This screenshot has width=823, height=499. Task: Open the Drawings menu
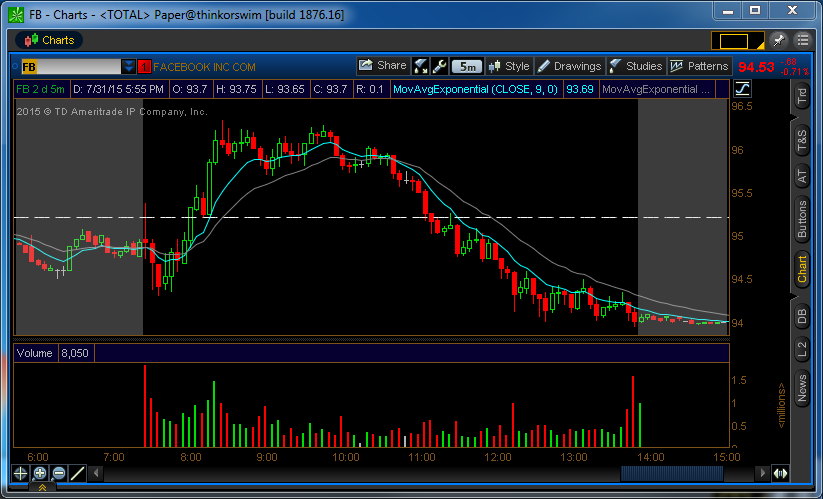[x=570, y=66]
